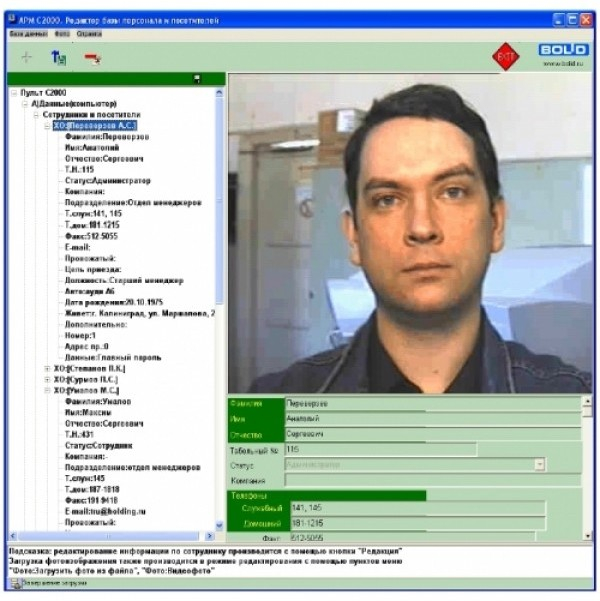The height and width of the screenshot is (601, 600).
Task: Click the down arrow of the tree scrollbar
Action: [x=220, y=524]
